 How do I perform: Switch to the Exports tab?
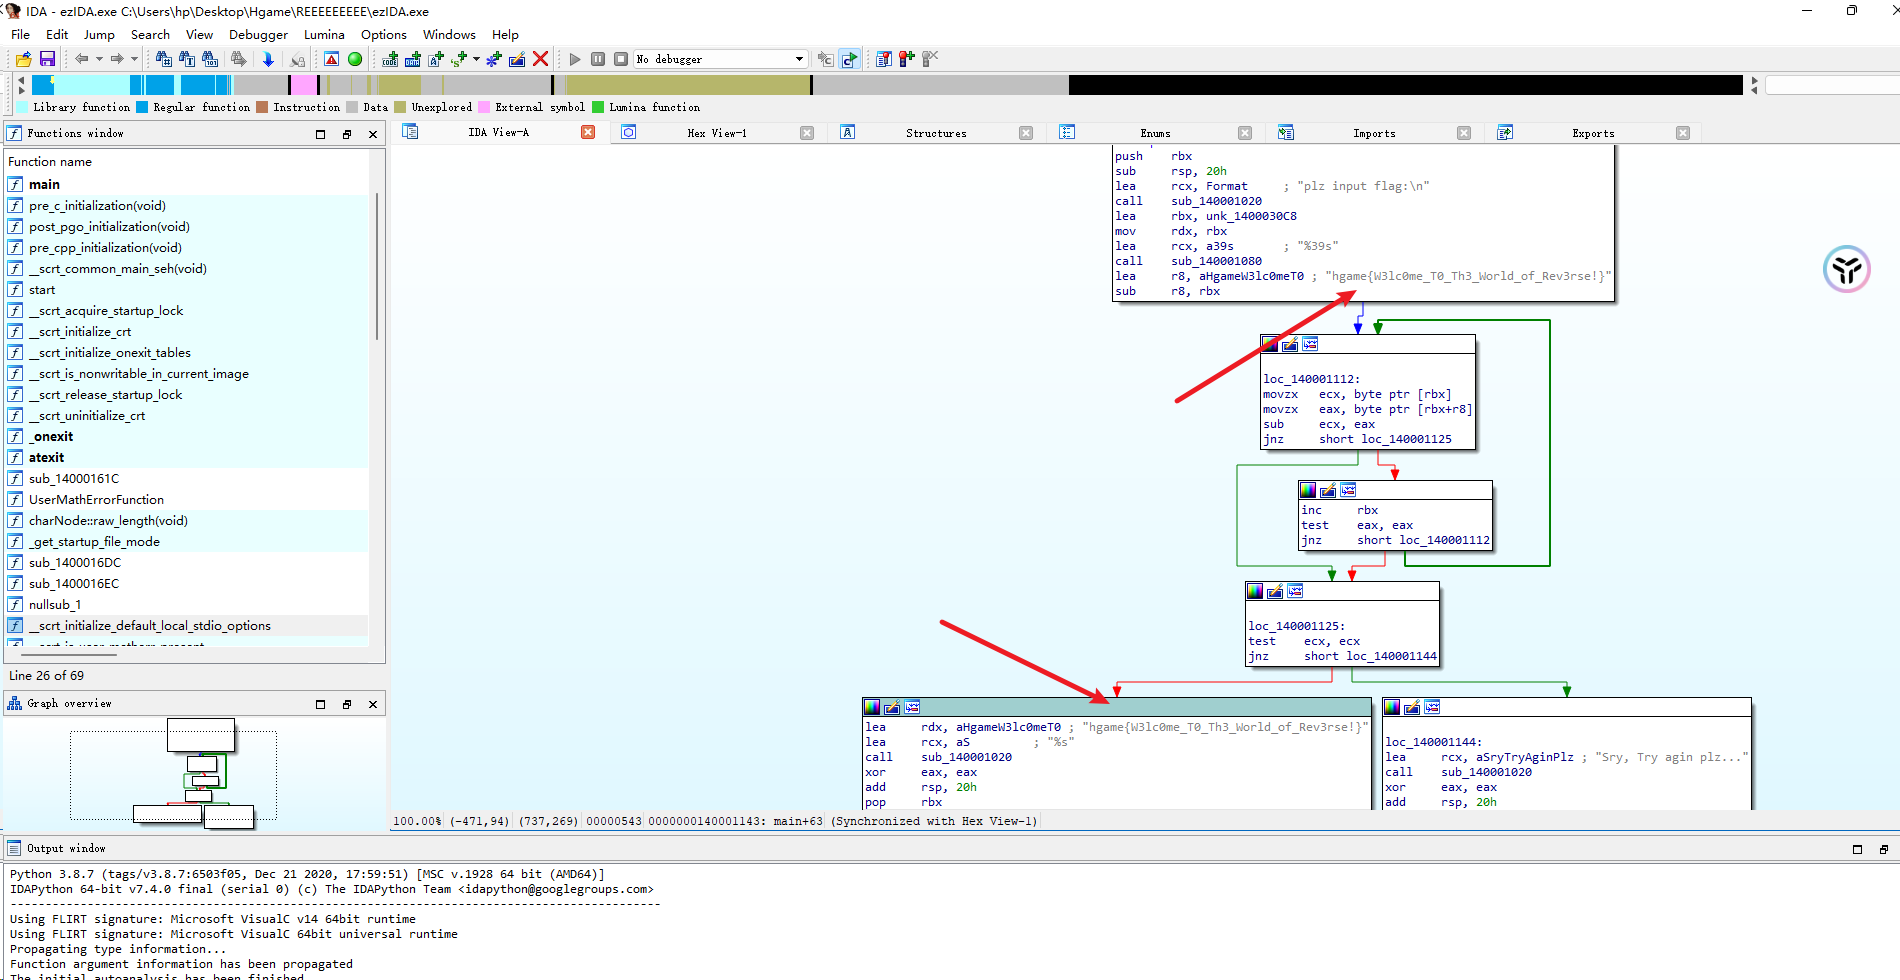(x=1593, y=133)
